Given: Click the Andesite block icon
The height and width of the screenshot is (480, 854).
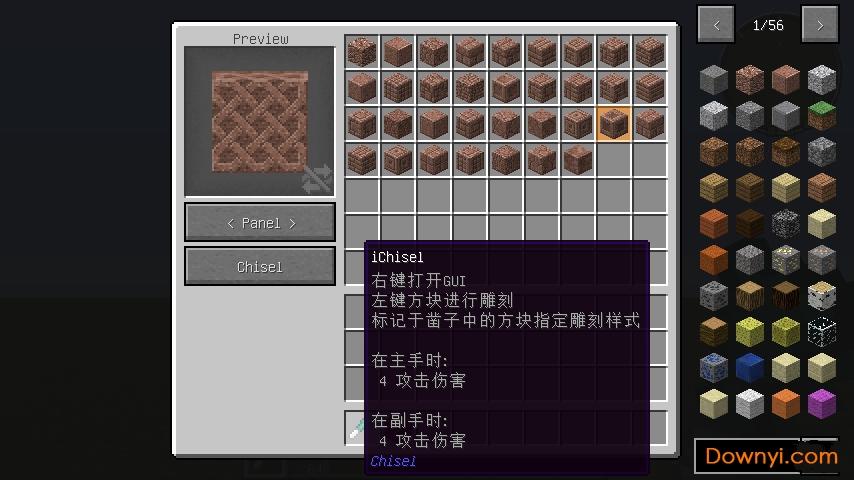Looking at the screenshot, I should (x=749, y=116).
